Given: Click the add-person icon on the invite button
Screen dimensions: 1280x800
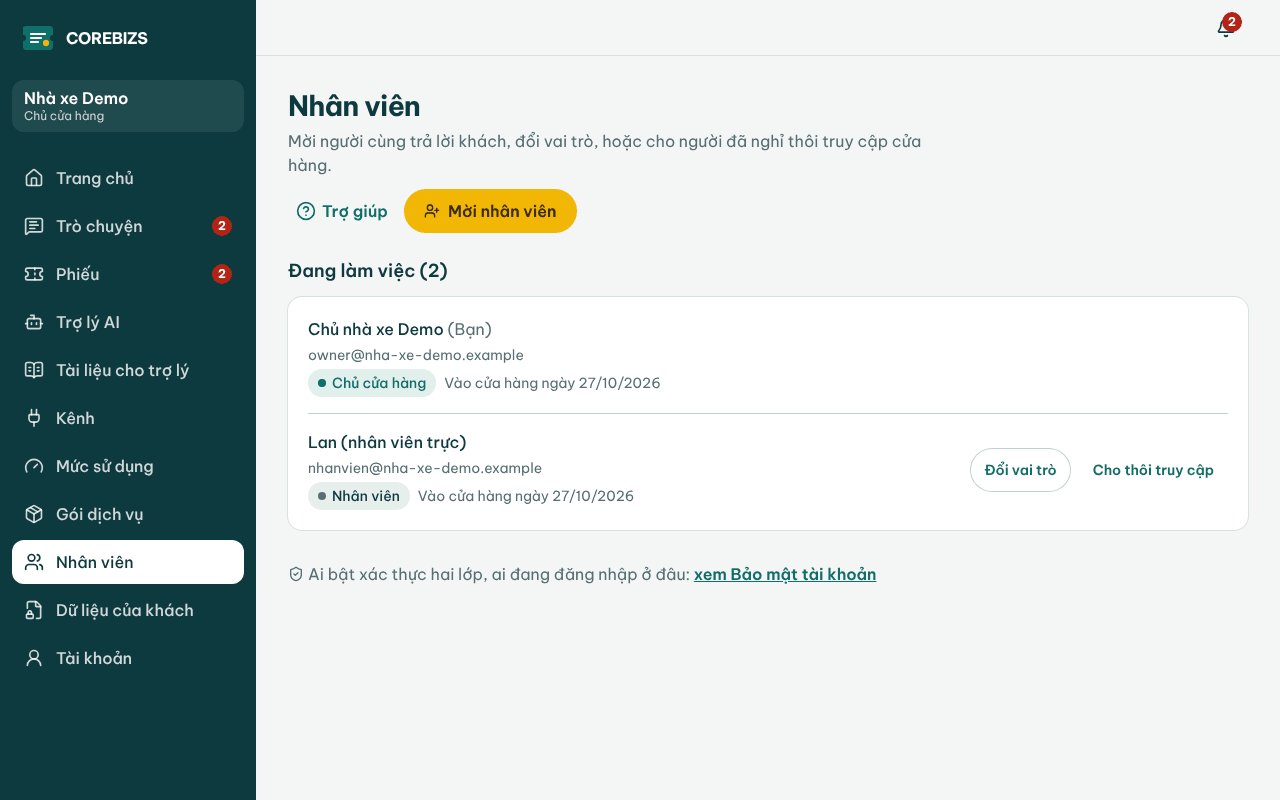Looking at the screenshot, I should (x=432, y=211).
